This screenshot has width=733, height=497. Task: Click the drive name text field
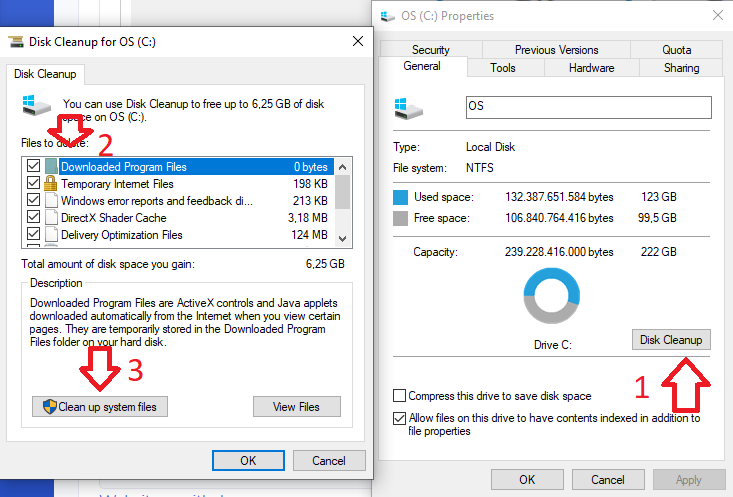point(588,107)
